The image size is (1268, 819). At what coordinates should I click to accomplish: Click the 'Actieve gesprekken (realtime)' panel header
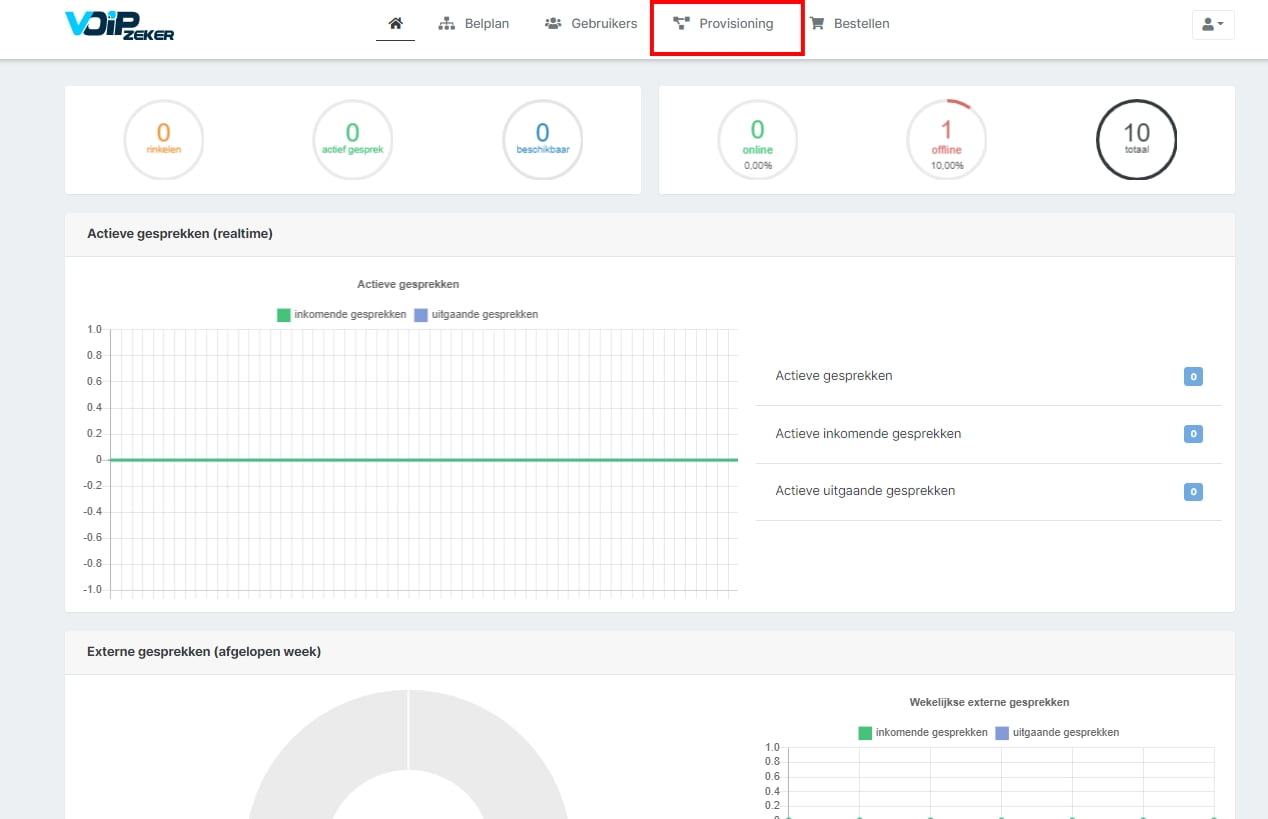[x=650, y=234]
